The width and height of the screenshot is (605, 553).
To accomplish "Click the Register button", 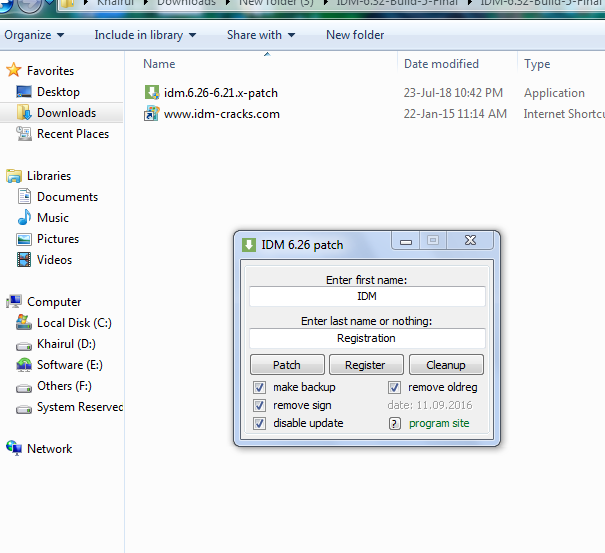I will pyautogui.click(x=366, y=365).
